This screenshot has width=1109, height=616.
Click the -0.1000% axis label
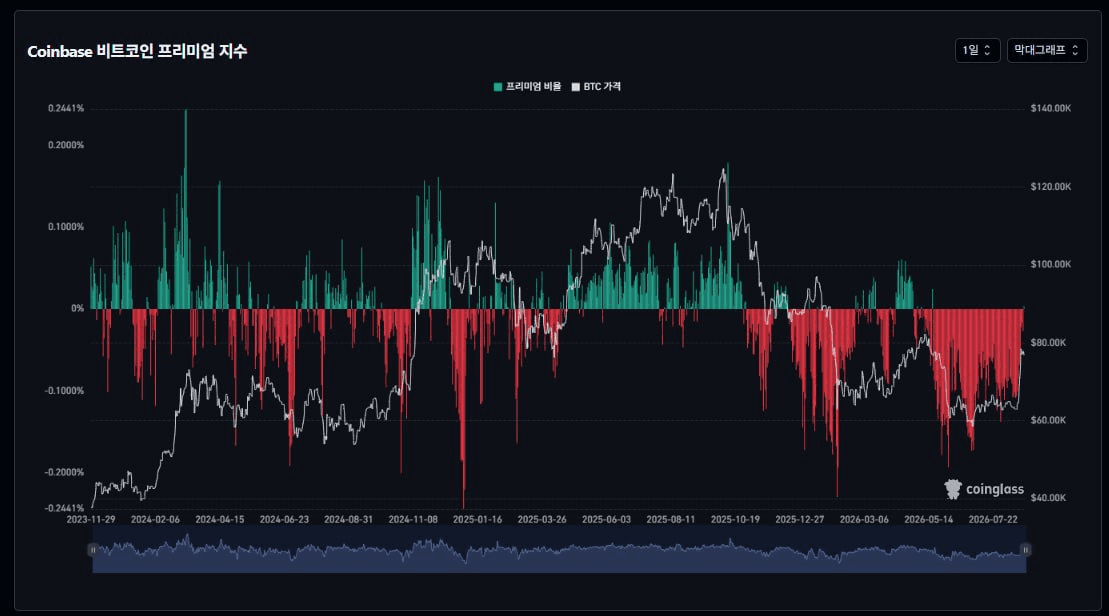pos(64,390)
